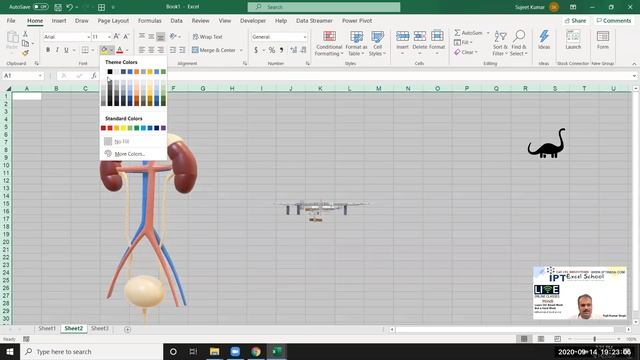Pick standard yellow color swatch
640x360 pixels.
tap(123, 128)
